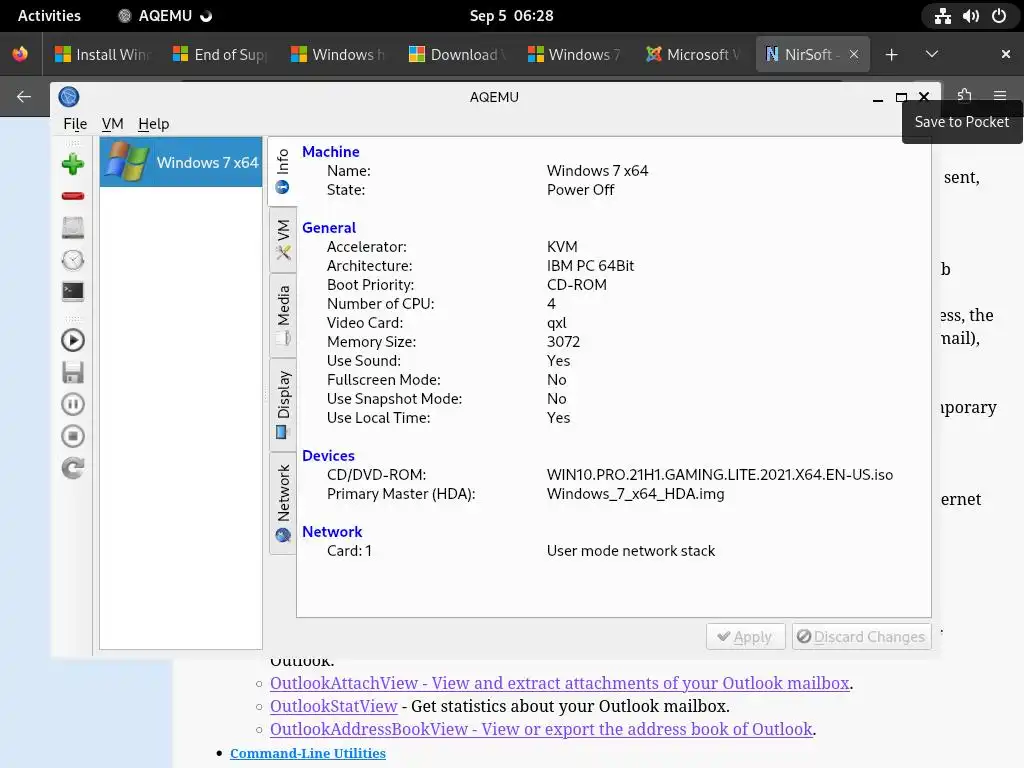This screenshot has height=768, width=1024.
Task: Switch to Microsoft browser tab
Action: [693, 54]
